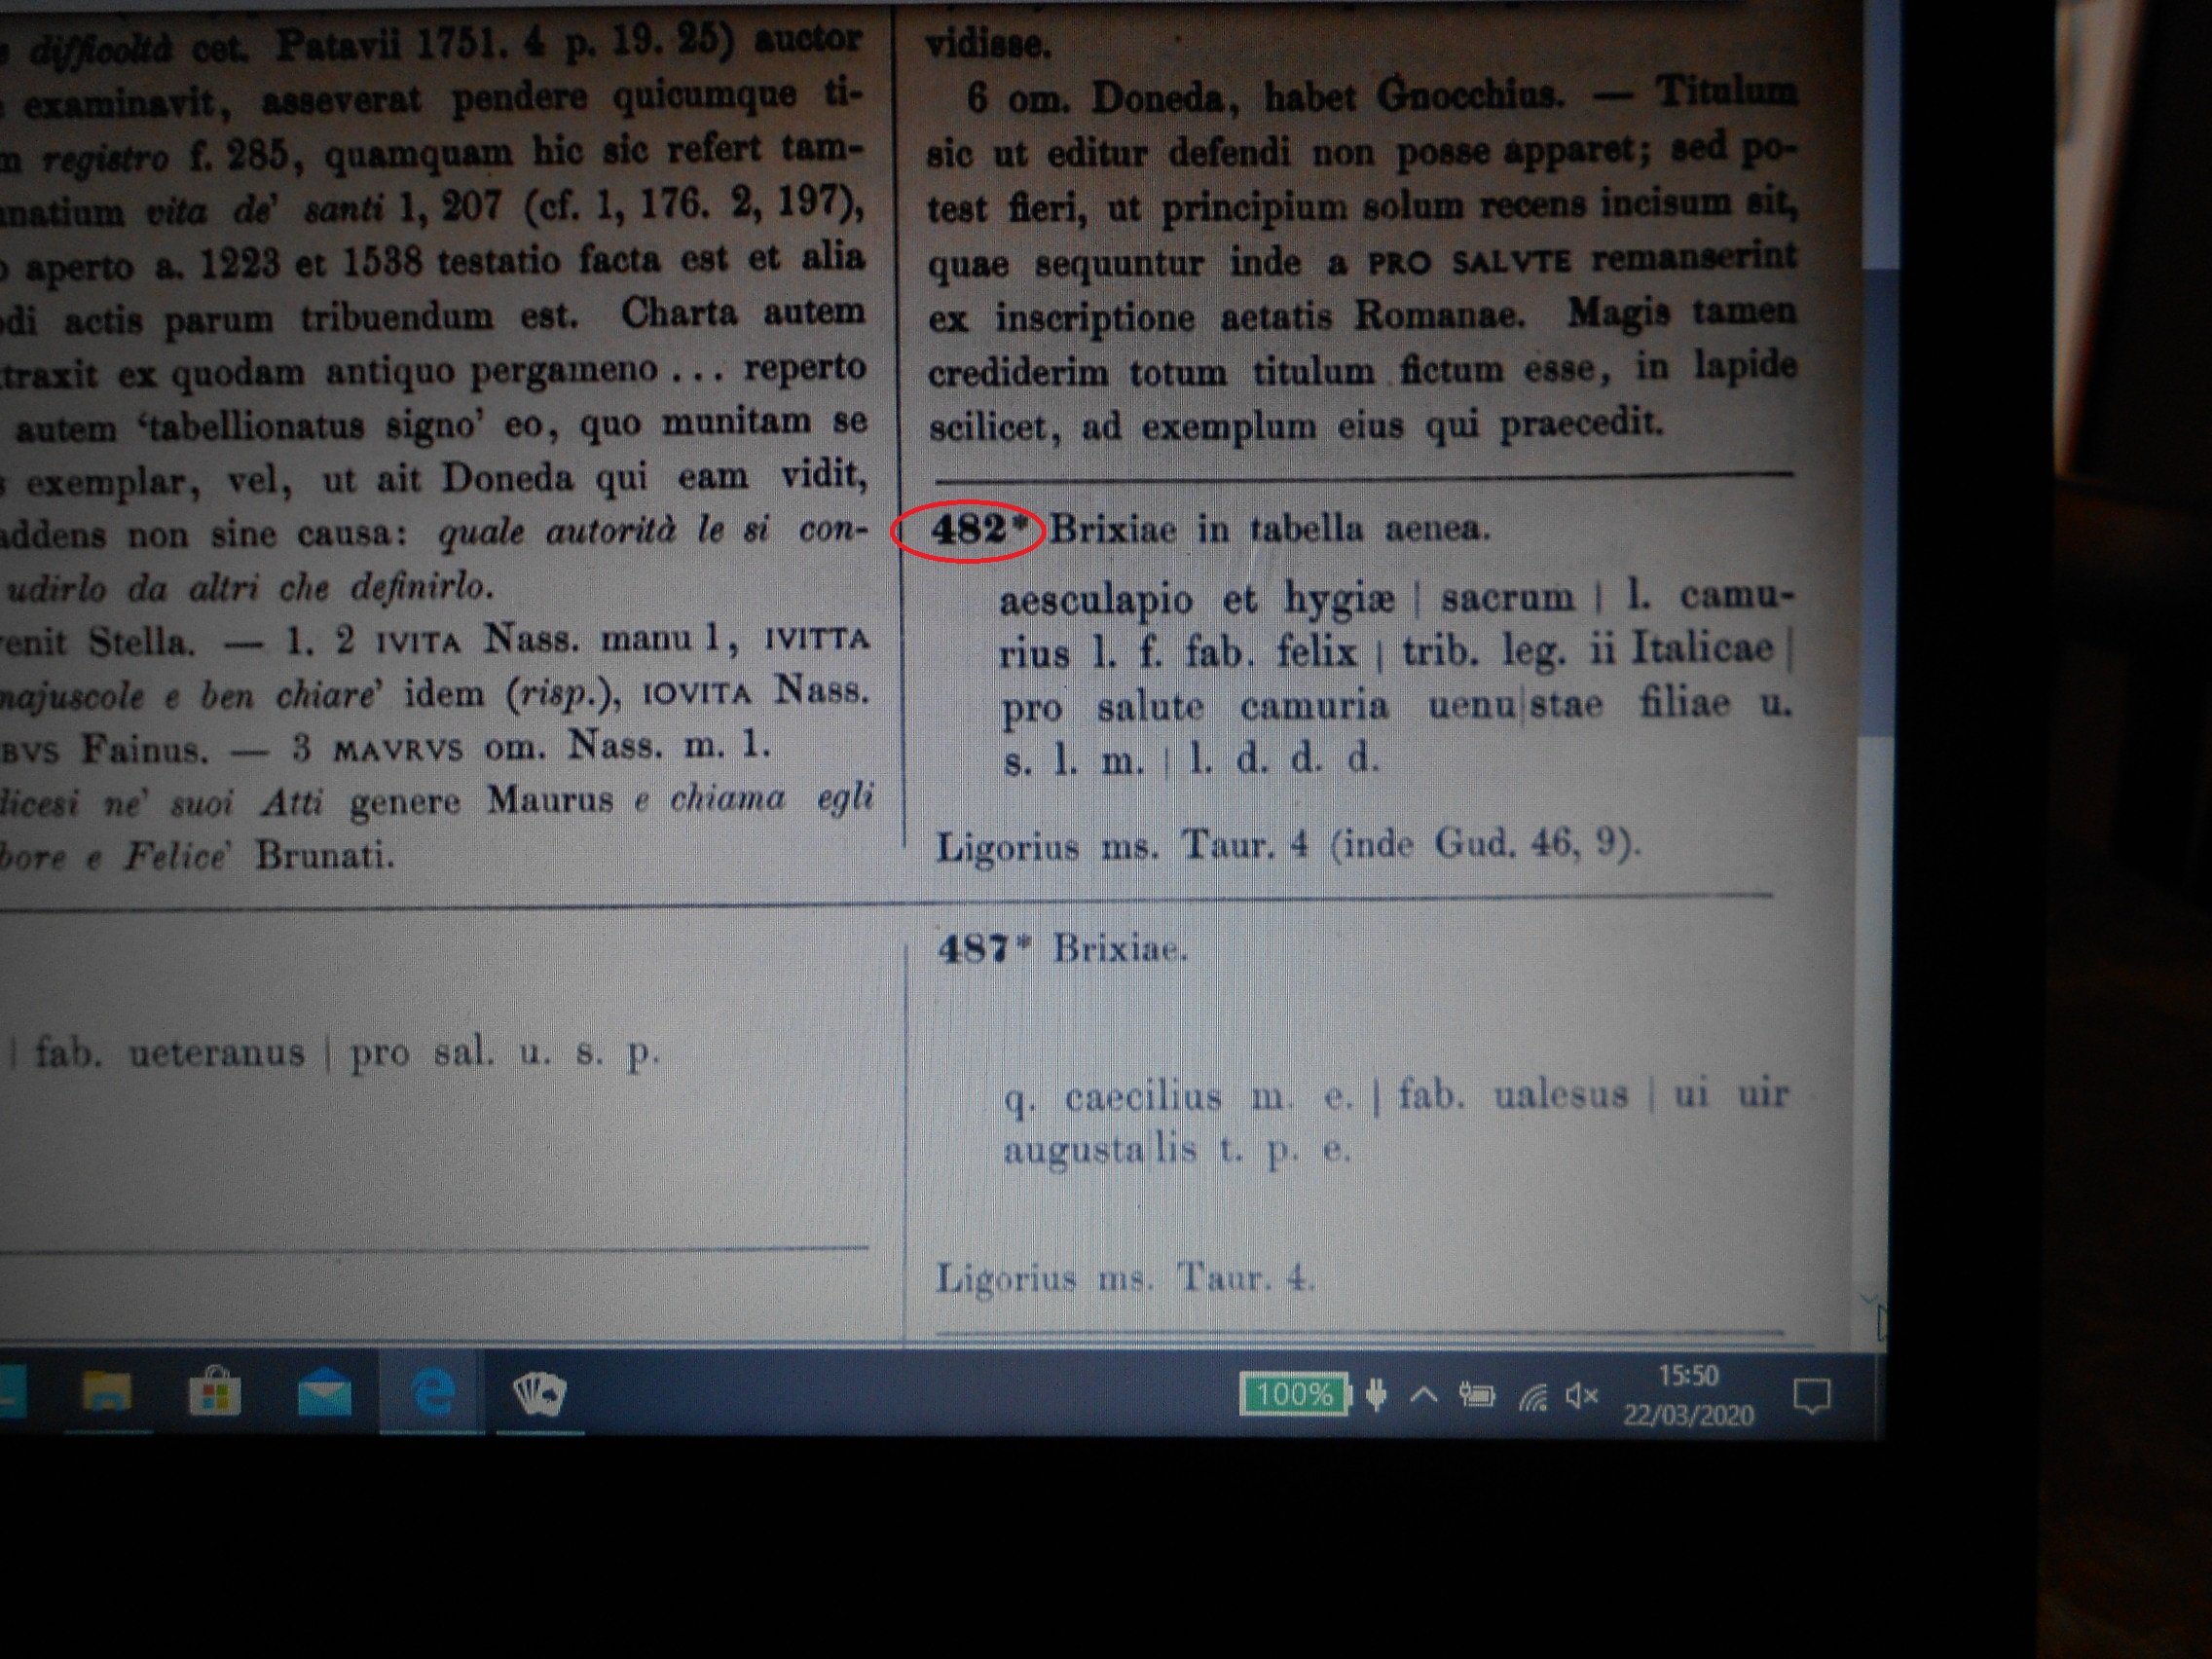Viewport: 2212px width, 1659px height.
Task: Open the Solitaire cards app icon
Action: pyautogui.click(x=540, y=1392)
